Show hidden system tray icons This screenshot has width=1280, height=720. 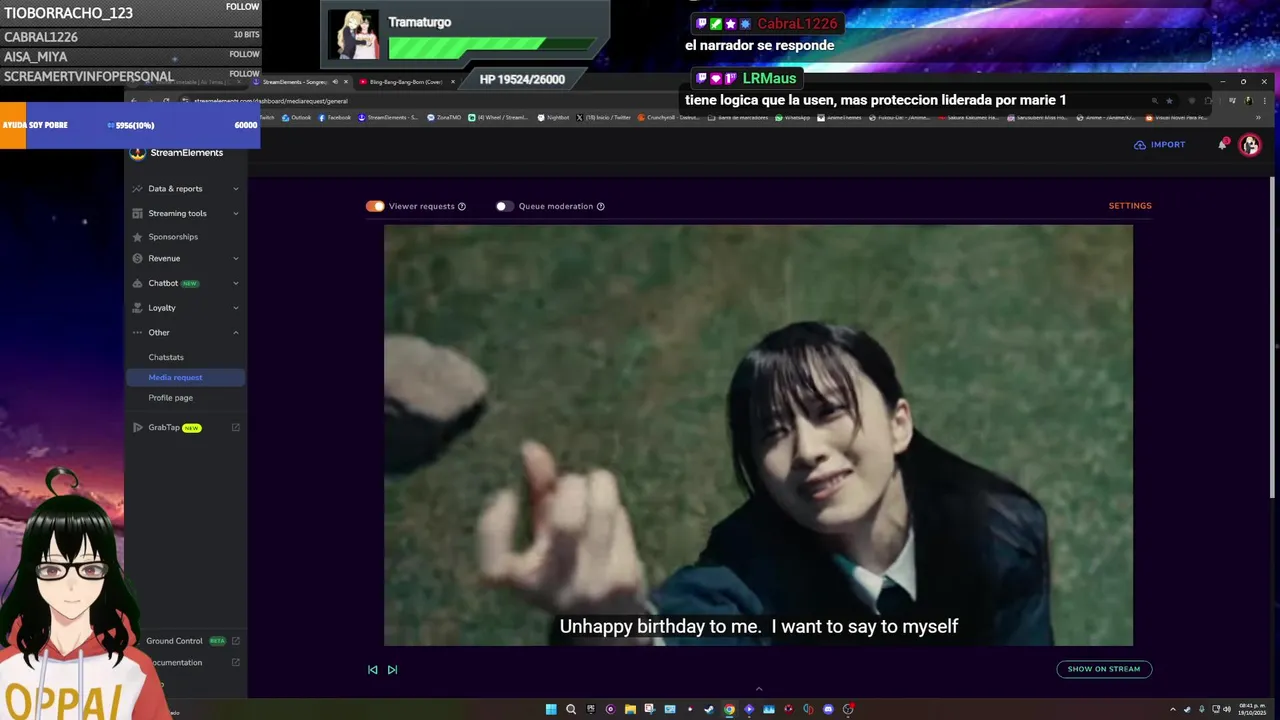(x=1173, y=710)
